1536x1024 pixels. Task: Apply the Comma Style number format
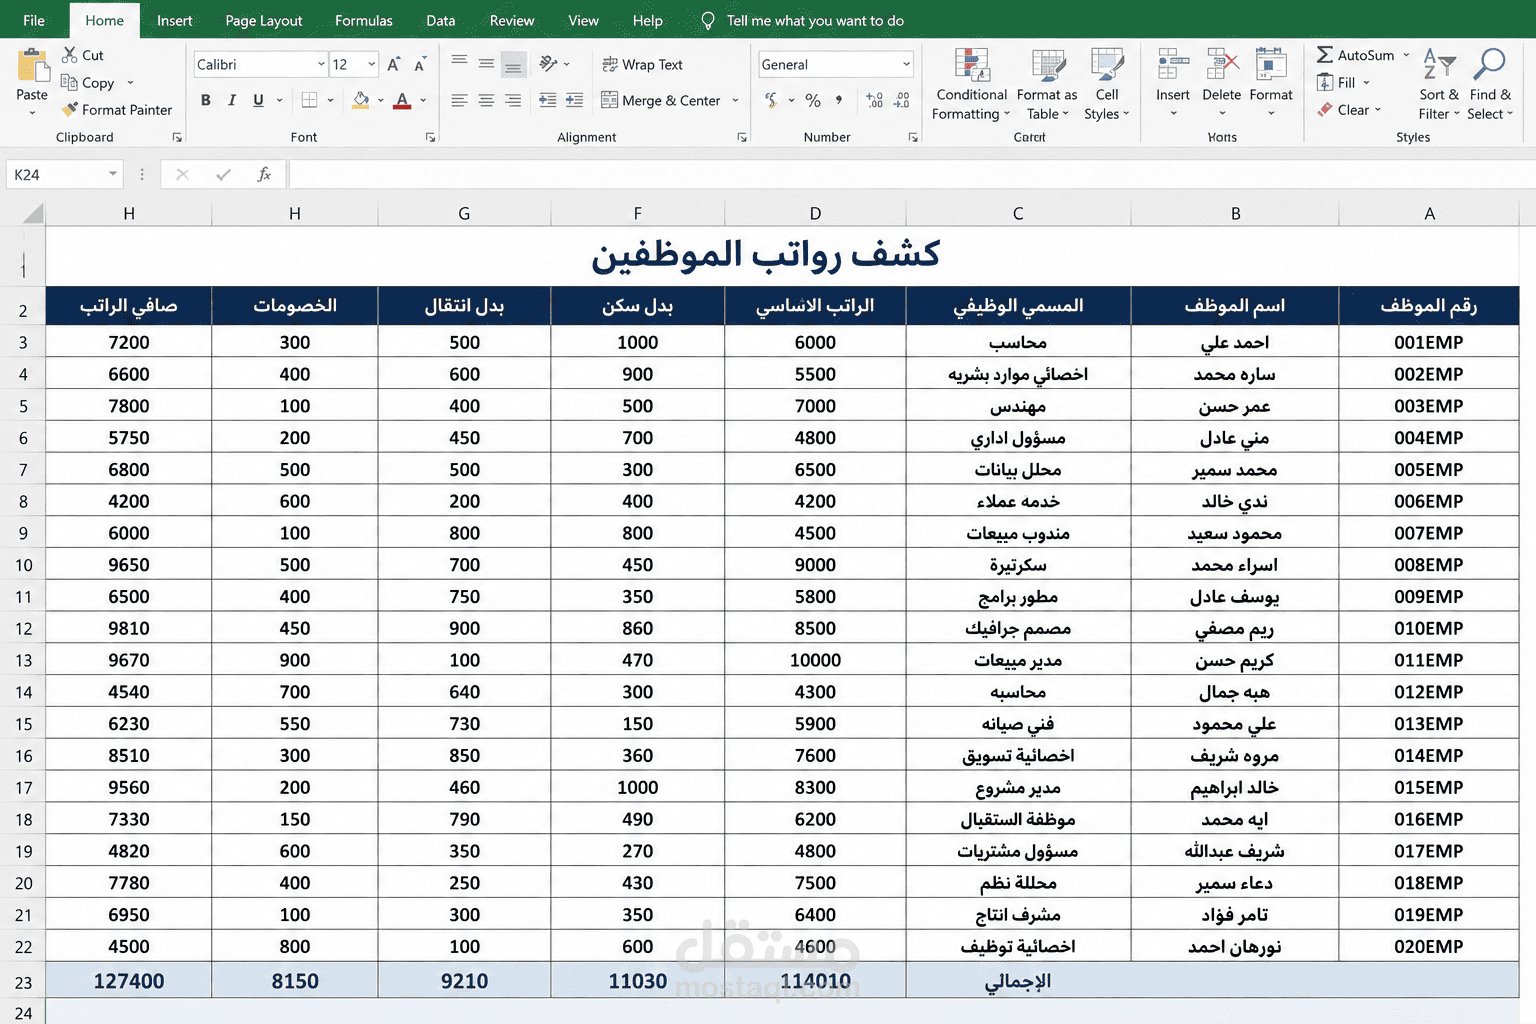pos(838,100)
